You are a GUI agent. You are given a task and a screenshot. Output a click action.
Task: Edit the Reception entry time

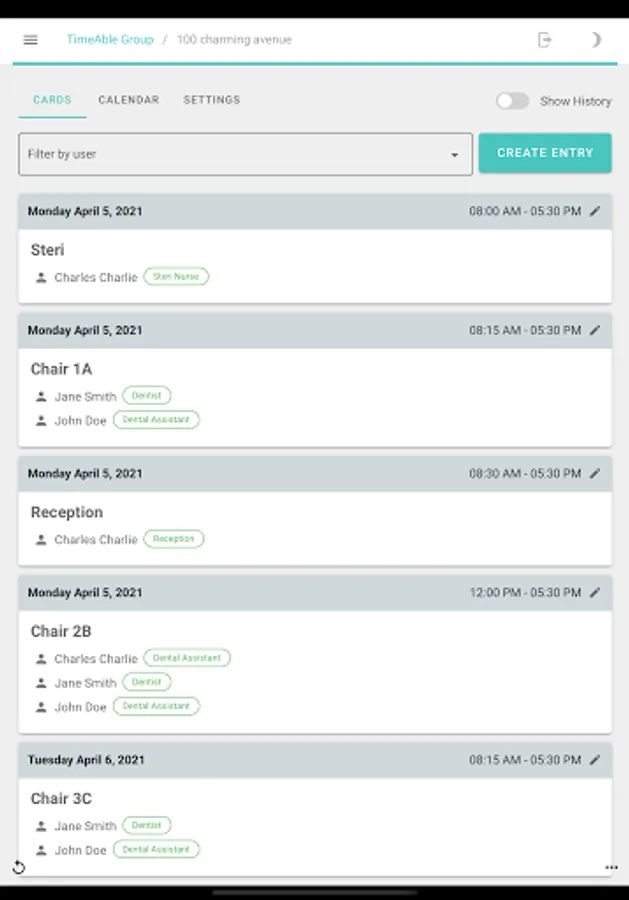coord(595,473)
